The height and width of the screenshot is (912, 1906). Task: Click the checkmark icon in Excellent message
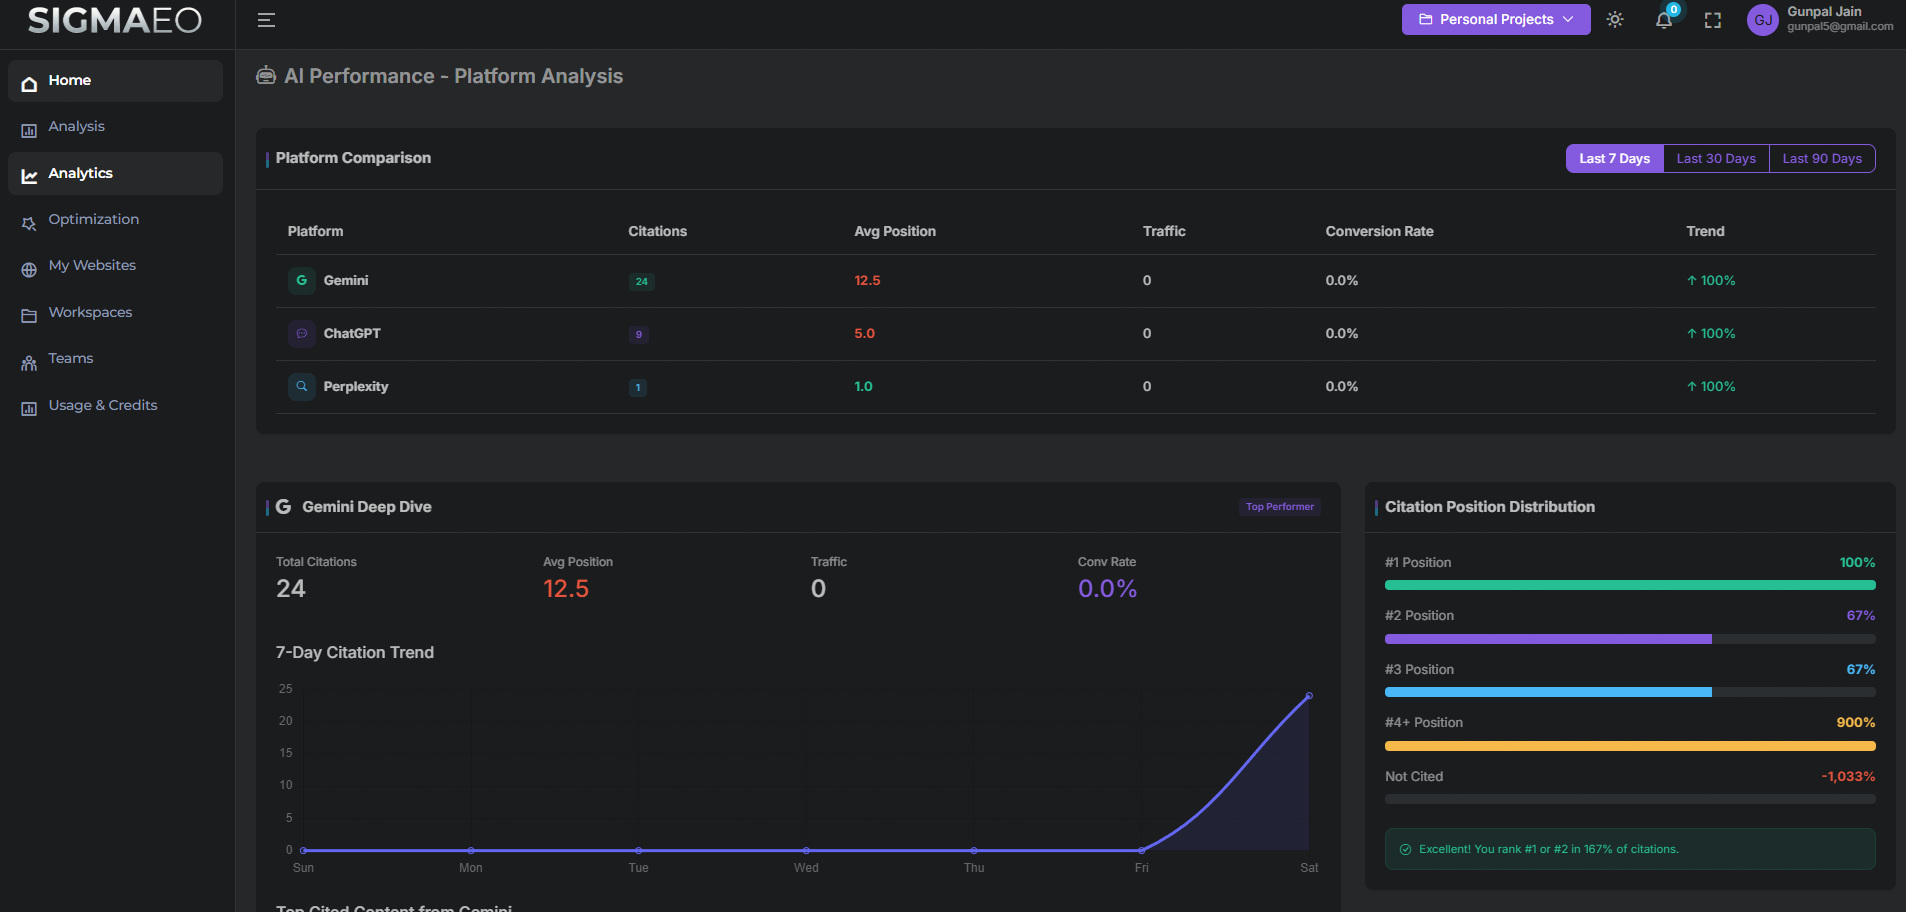pyautogui.click(x=1405, y=850)
